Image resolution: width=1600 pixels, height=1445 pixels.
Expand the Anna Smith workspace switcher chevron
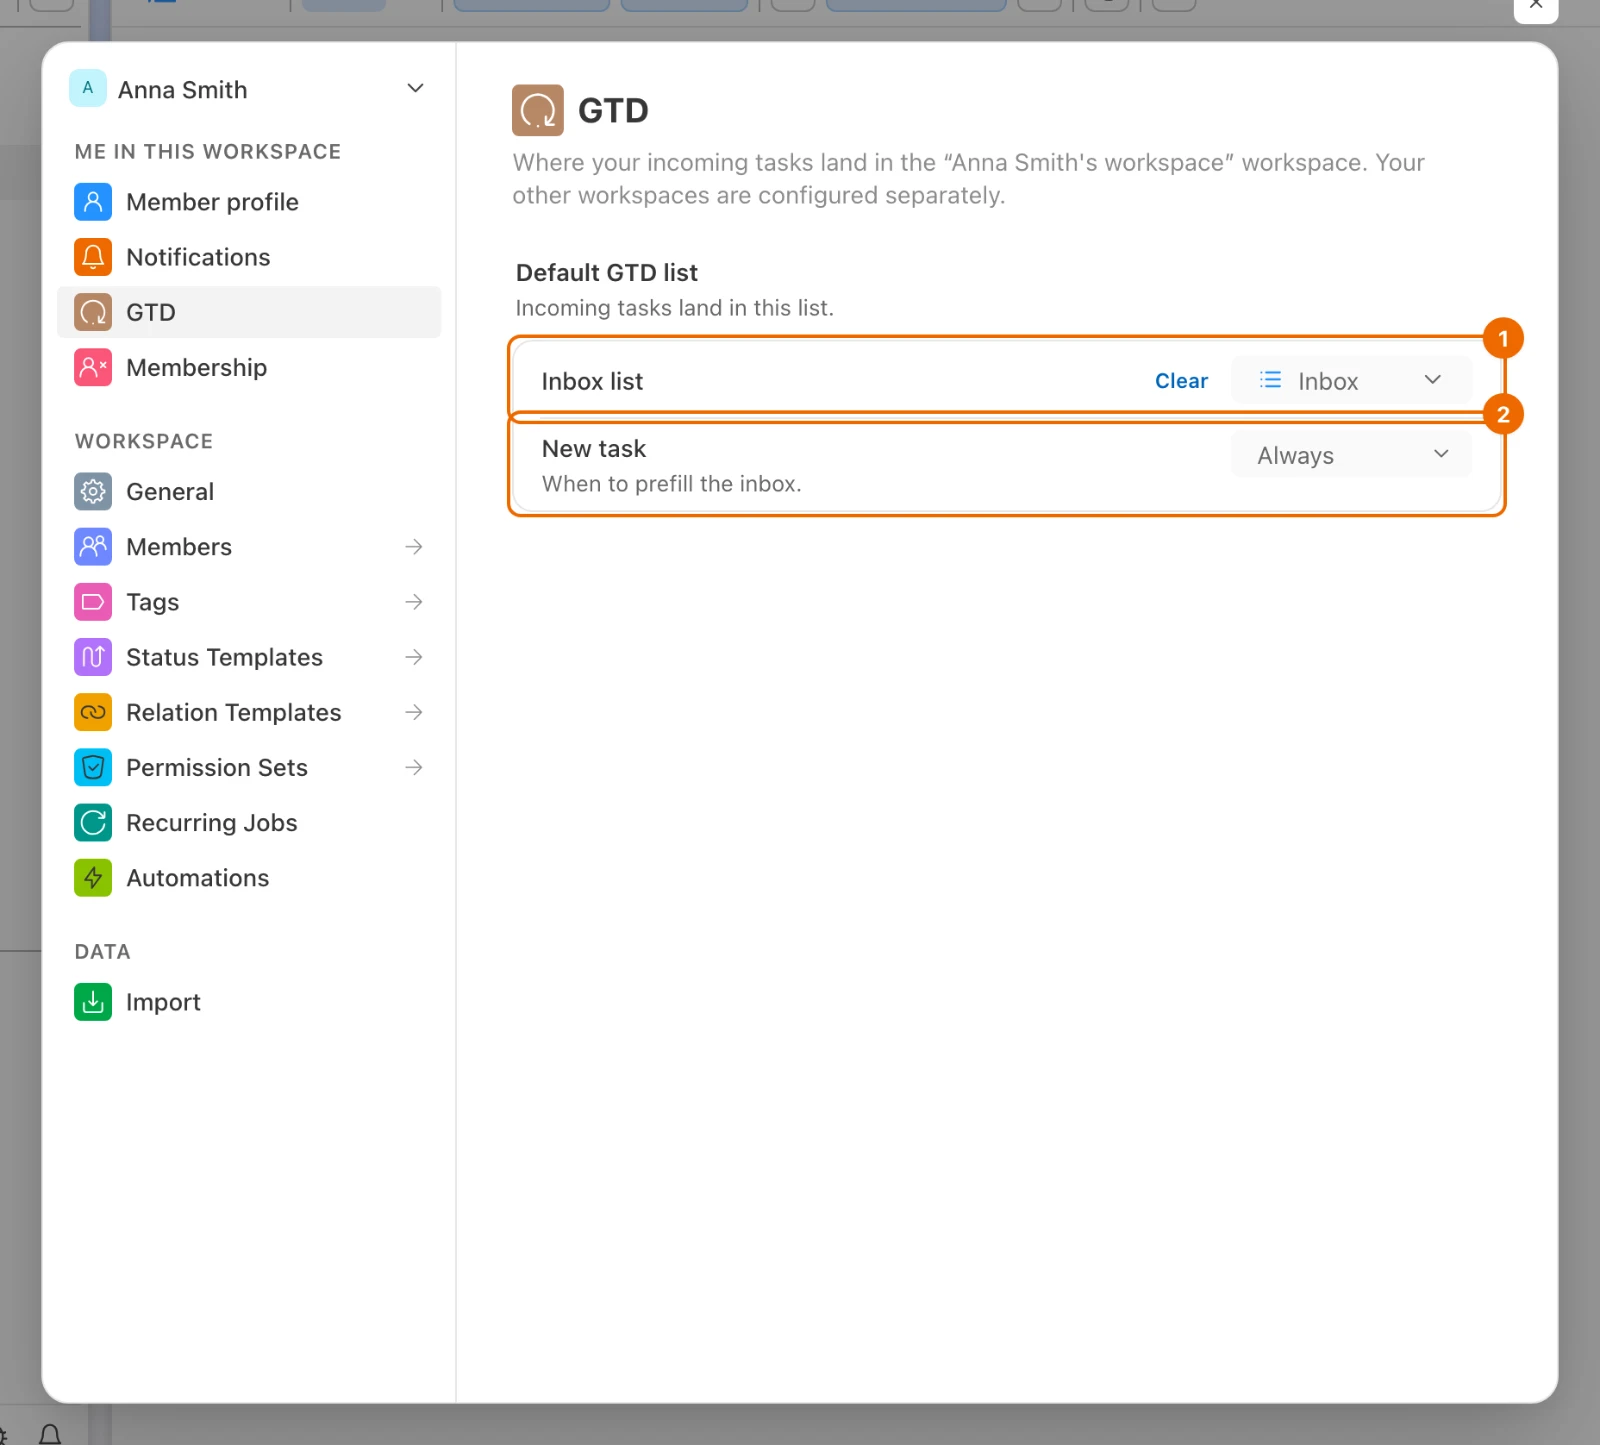tap(416, 88)
